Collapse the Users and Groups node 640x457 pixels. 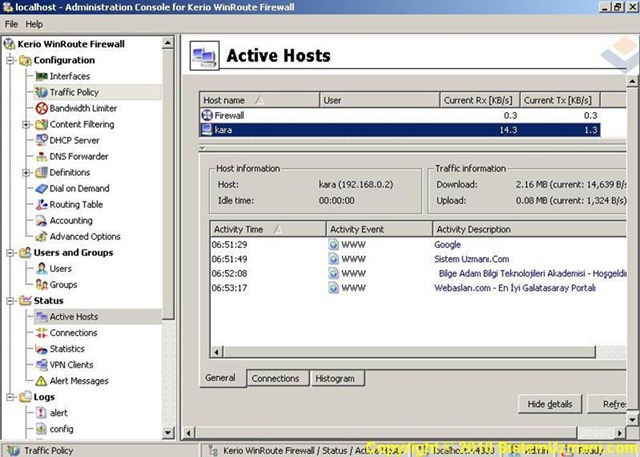click(x=10, y=253)
